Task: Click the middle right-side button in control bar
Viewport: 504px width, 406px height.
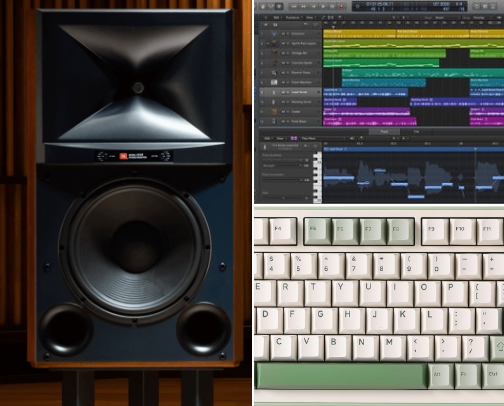Action: 485,6
